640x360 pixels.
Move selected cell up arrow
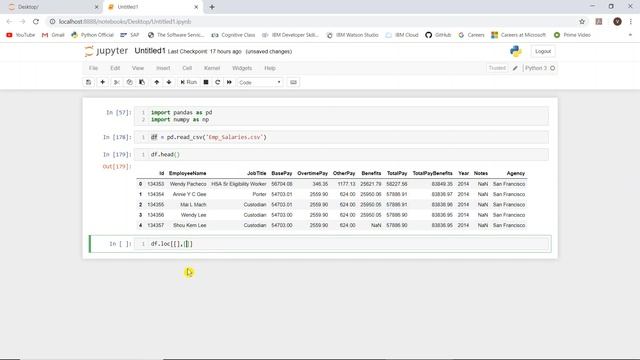[x=156, y=82]
